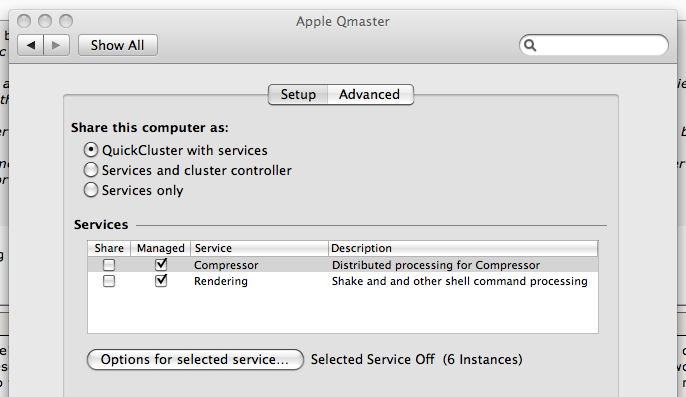Click Show All preferences button

point(118,45)
